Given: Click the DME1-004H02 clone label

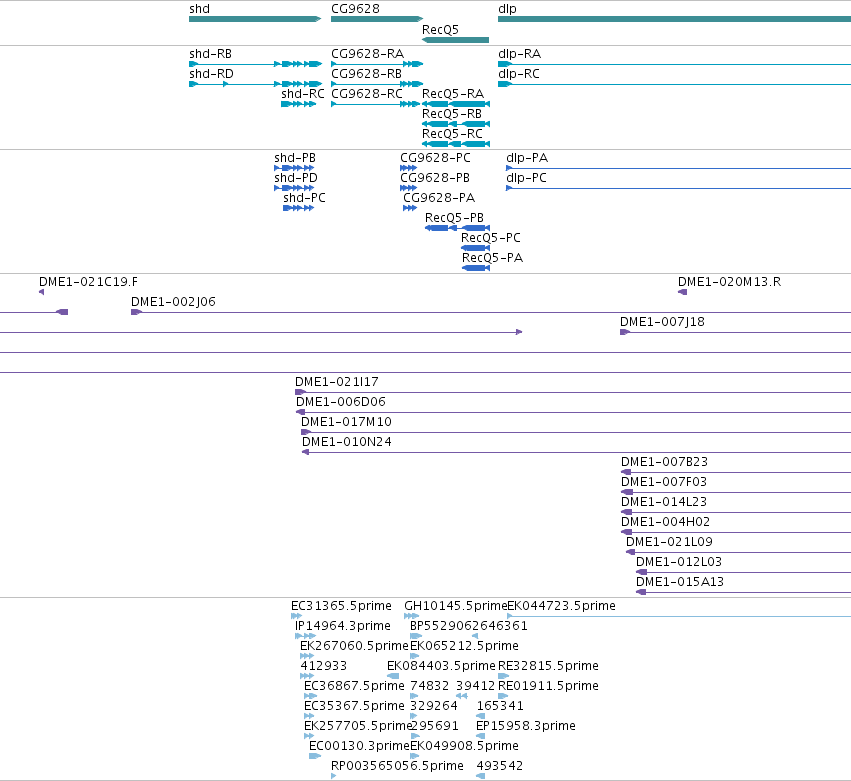Looking at the screenshot, I should (x=665, y=523).
